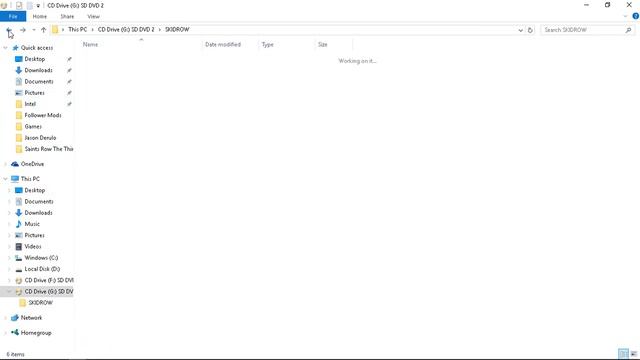Viewport: 640px width, 360px height.
Task: Open Documents under This PC
Action: 39,202
